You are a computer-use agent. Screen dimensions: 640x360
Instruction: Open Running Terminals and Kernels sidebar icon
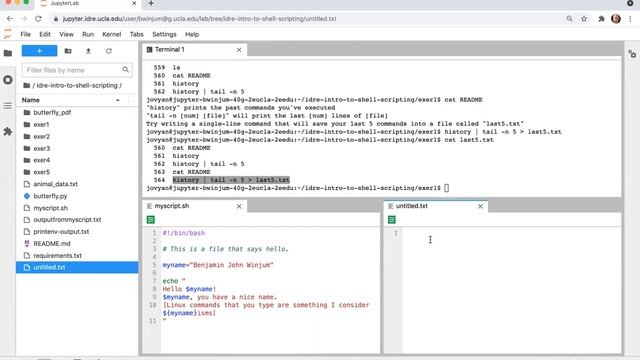coord(8,80)
